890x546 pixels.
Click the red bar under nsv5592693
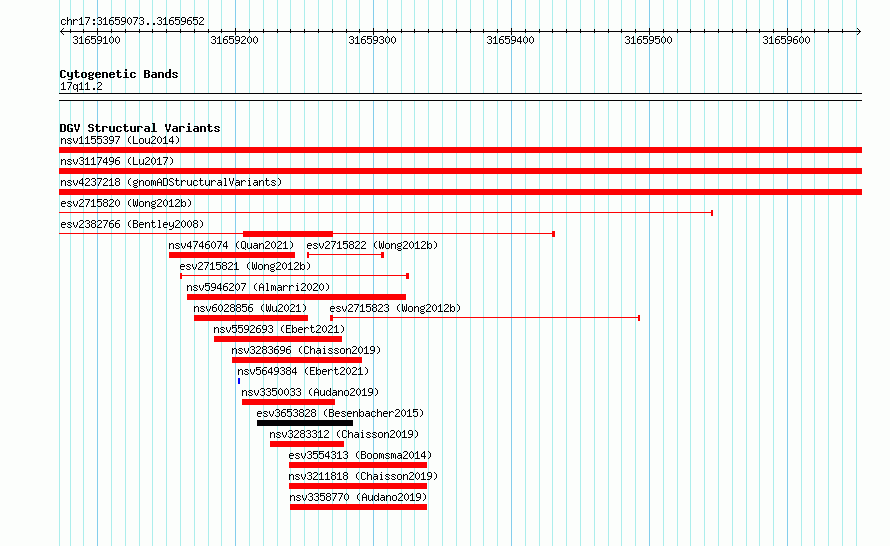[x=278, y=339]
